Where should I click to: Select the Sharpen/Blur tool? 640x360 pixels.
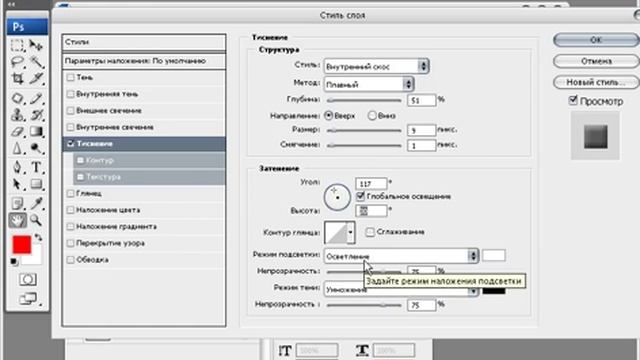(x=17, y=148)
